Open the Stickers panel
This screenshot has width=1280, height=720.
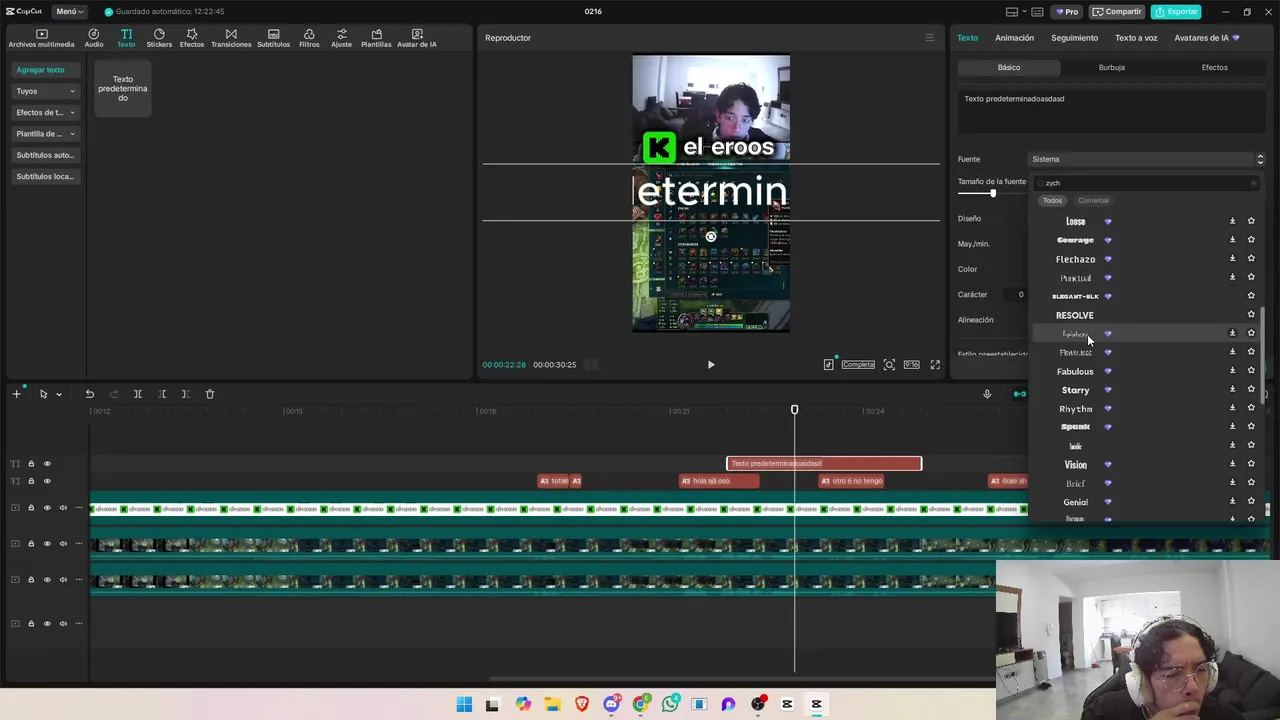pos(159,38)
